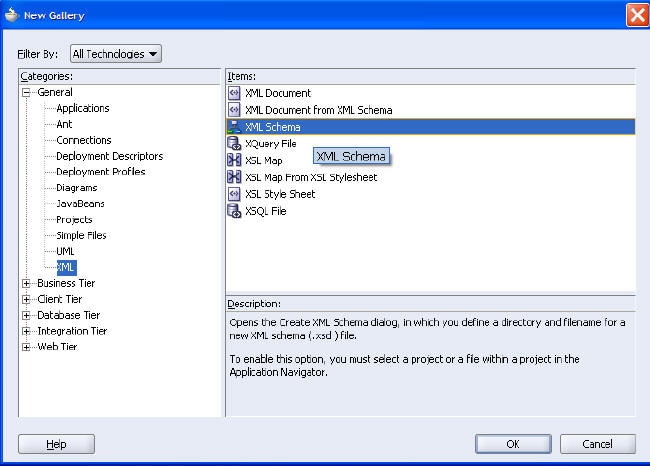Expand the Business Tier category

[26, 284]
